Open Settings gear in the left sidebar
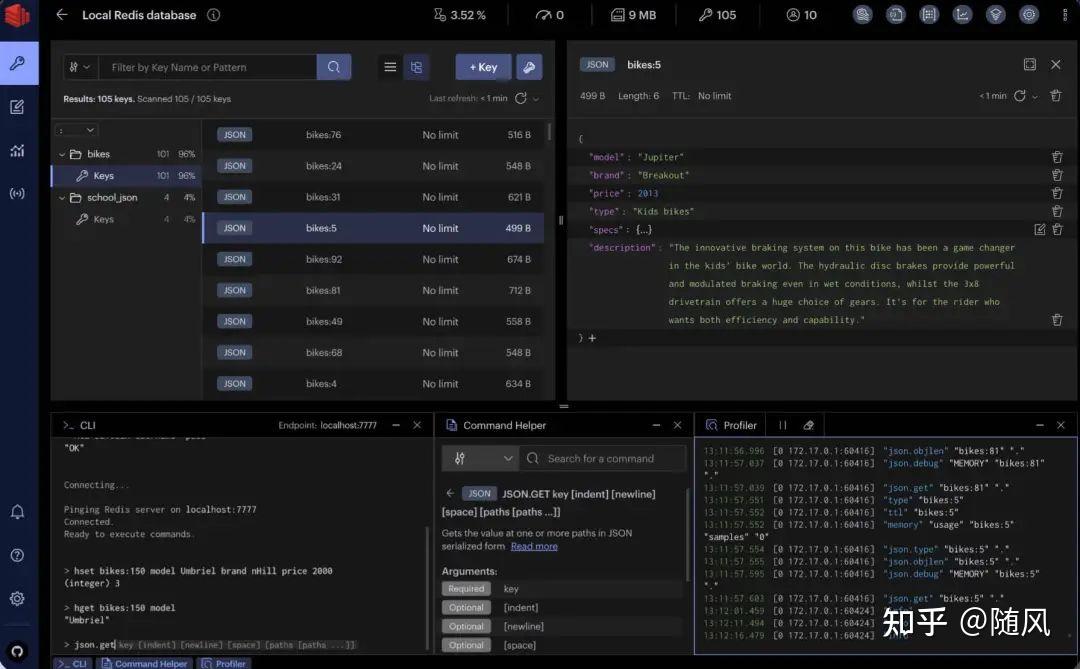This screenshot has height=669, width=1080. tap(17, 598)
